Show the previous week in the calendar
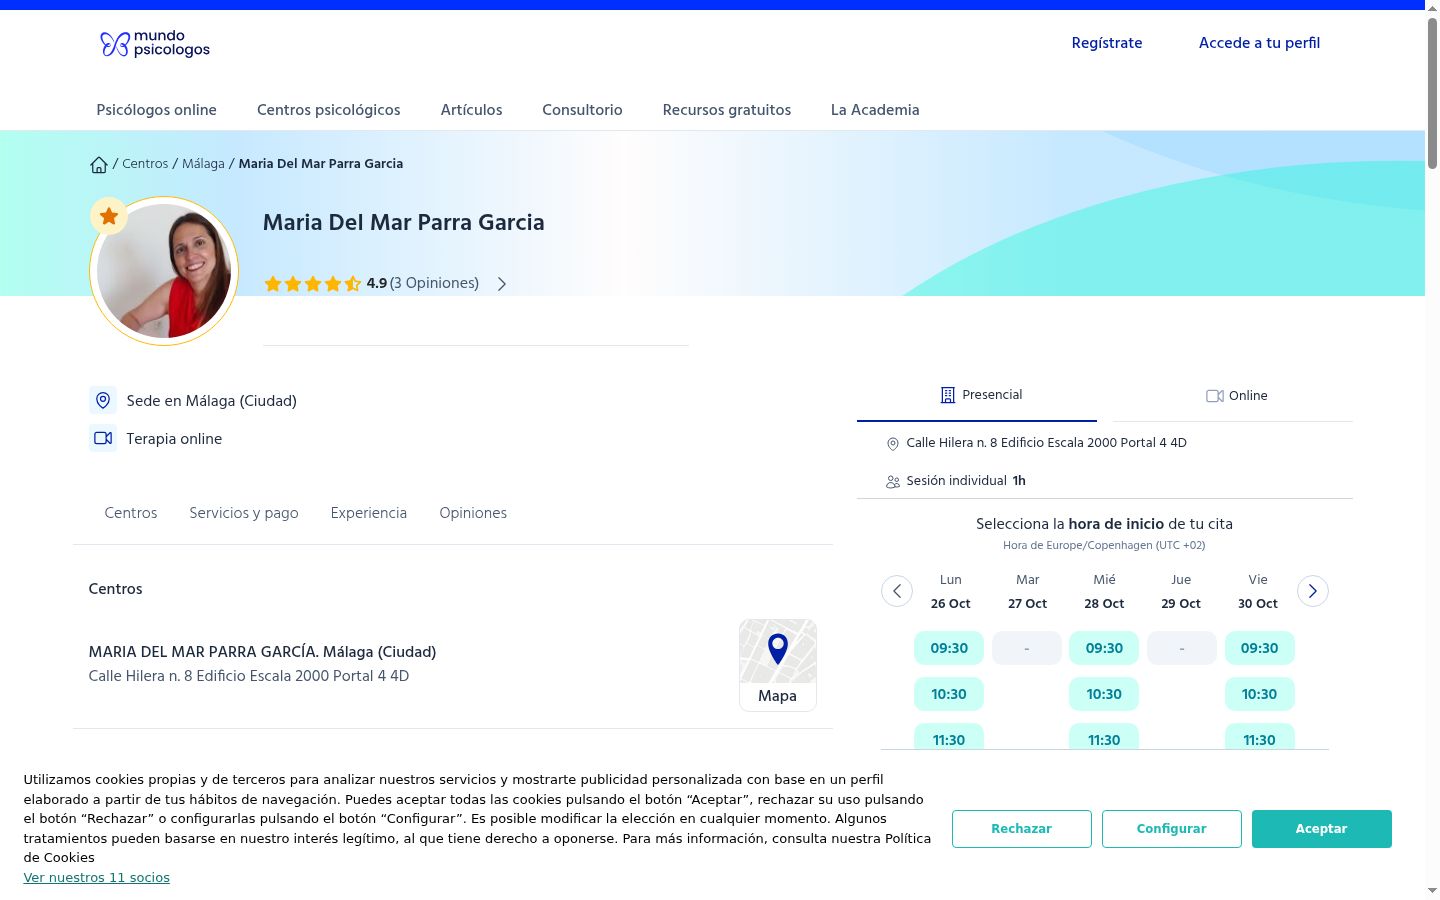This screenshot has width=1440, height=900. pos(897,591)
